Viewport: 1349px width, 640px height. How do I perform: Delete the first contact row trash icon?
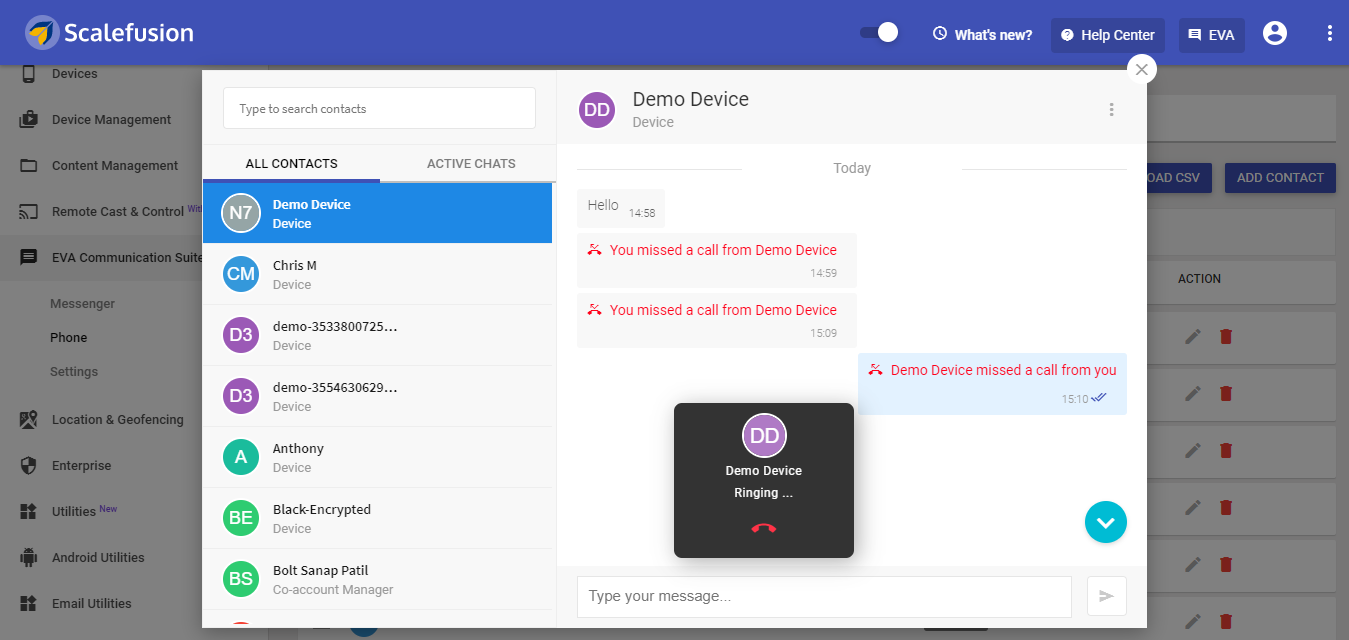coord(1226,337)
